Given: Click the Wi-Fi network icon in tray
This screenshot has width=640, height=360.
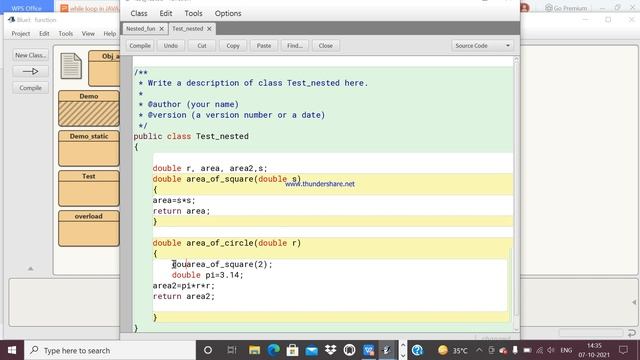Looking at the screenshot, I should pyautogui.click(x=539, y=350).
